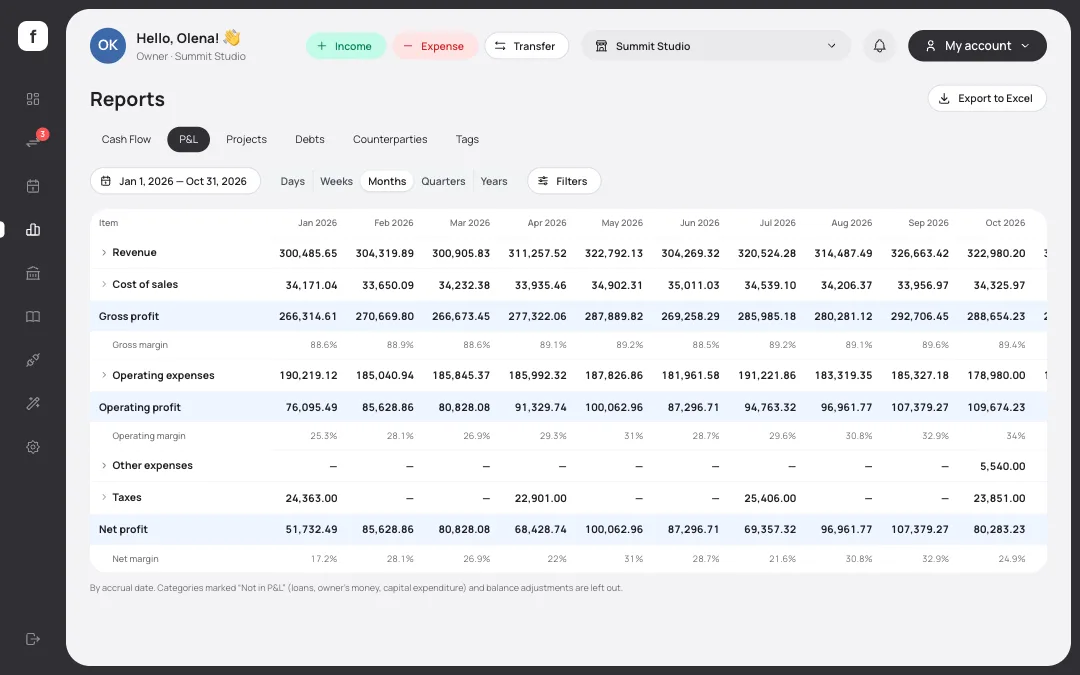Group the report by Weeks

(x=337, y=181)
